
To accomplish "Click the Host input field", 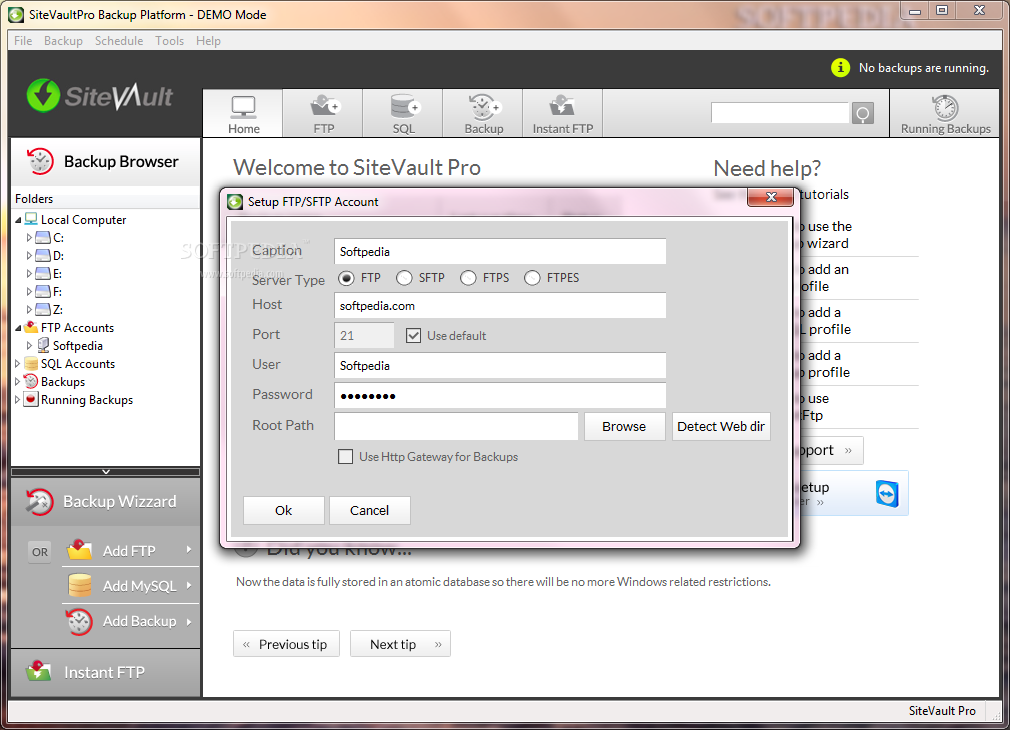I will click(x=500, y=305).
